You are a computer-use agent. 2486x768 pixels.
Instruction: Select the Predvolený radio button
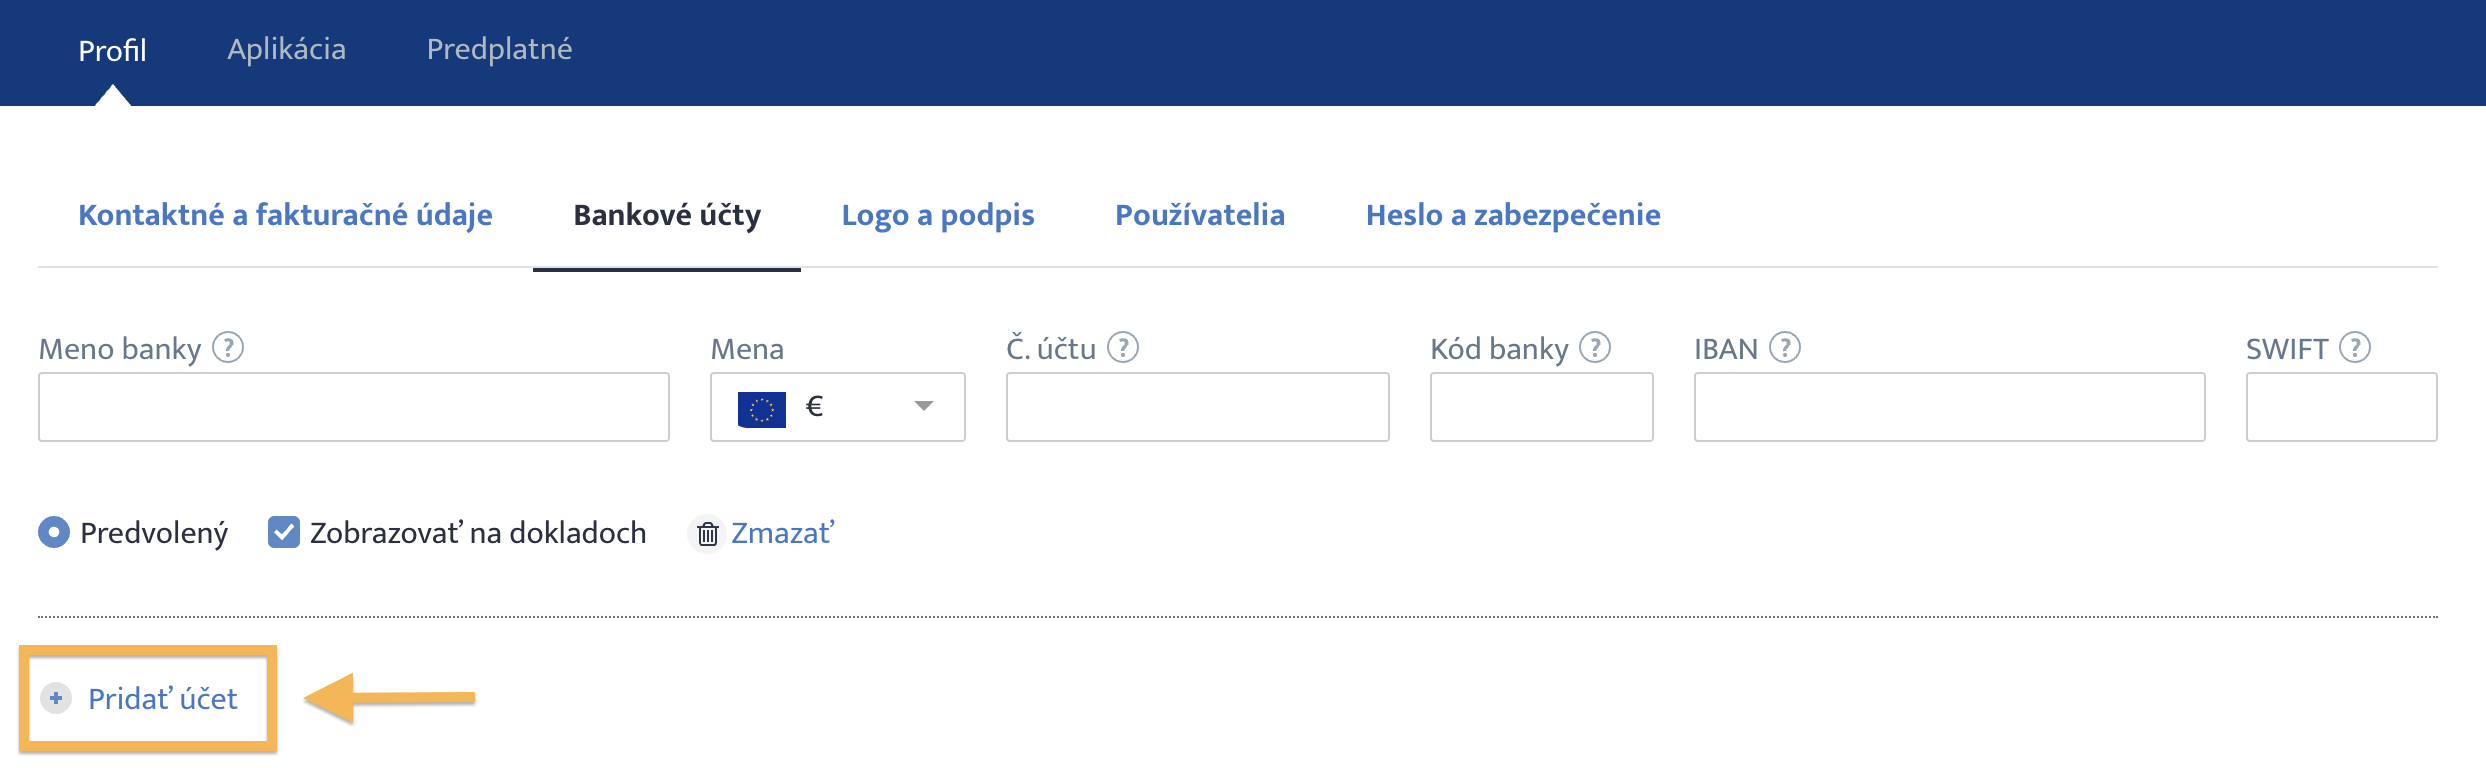(x=54, y=532)
